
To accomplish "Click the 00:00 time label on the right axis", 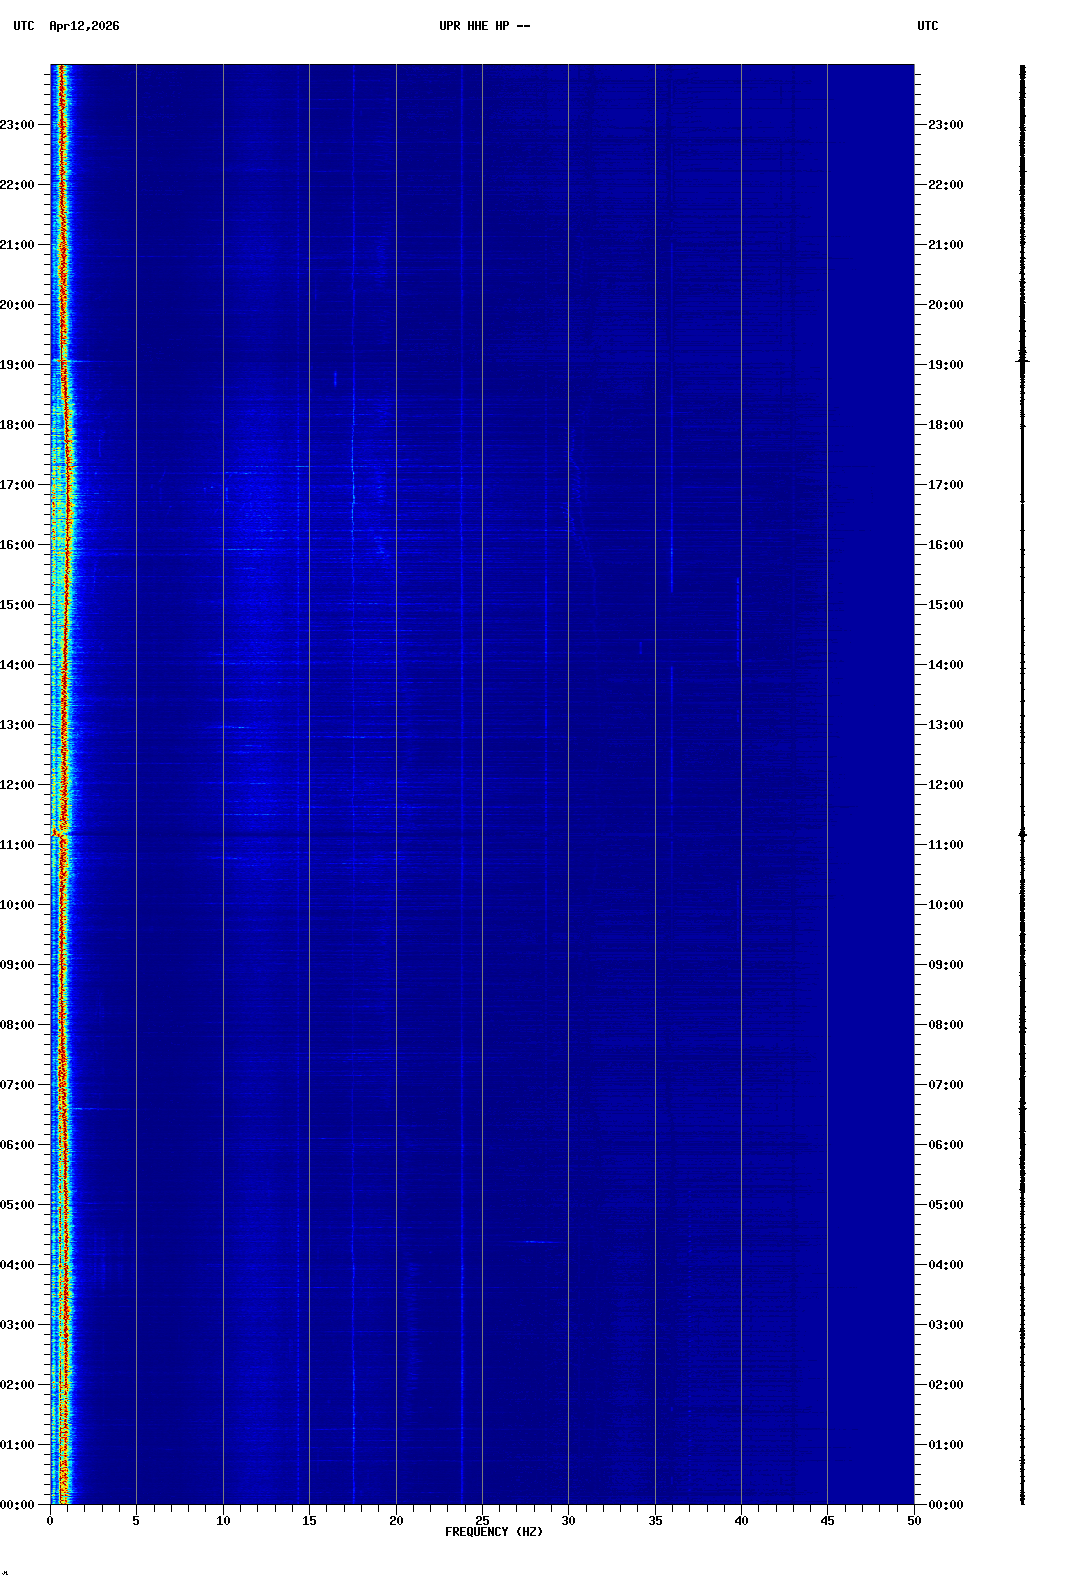I will click(945, 1505).
